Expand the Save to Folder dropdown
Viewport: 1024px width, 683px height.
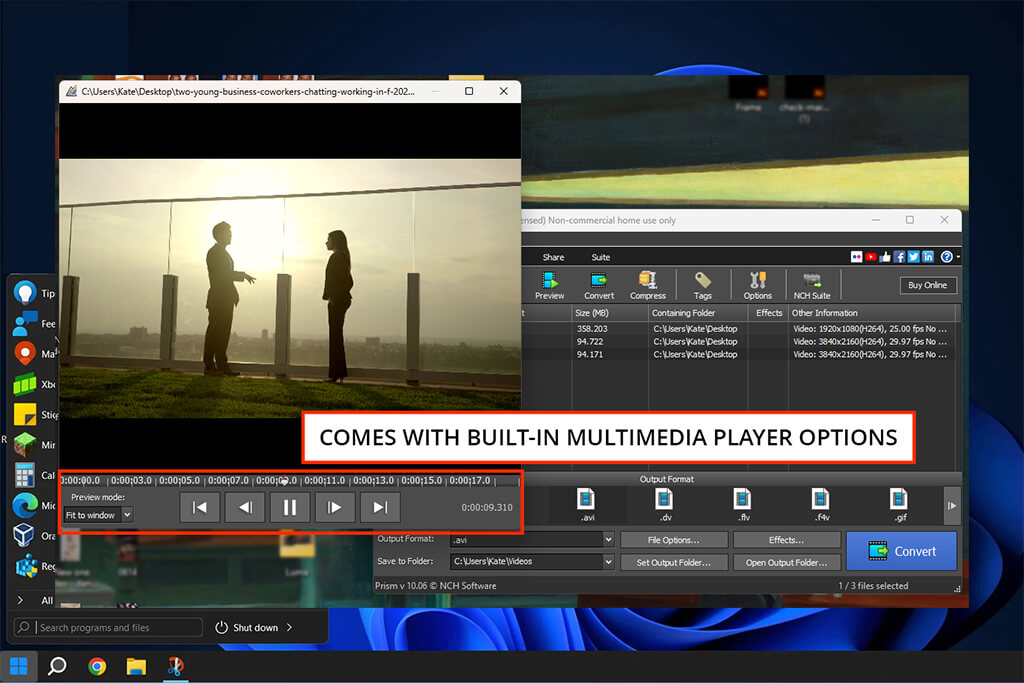608,562
